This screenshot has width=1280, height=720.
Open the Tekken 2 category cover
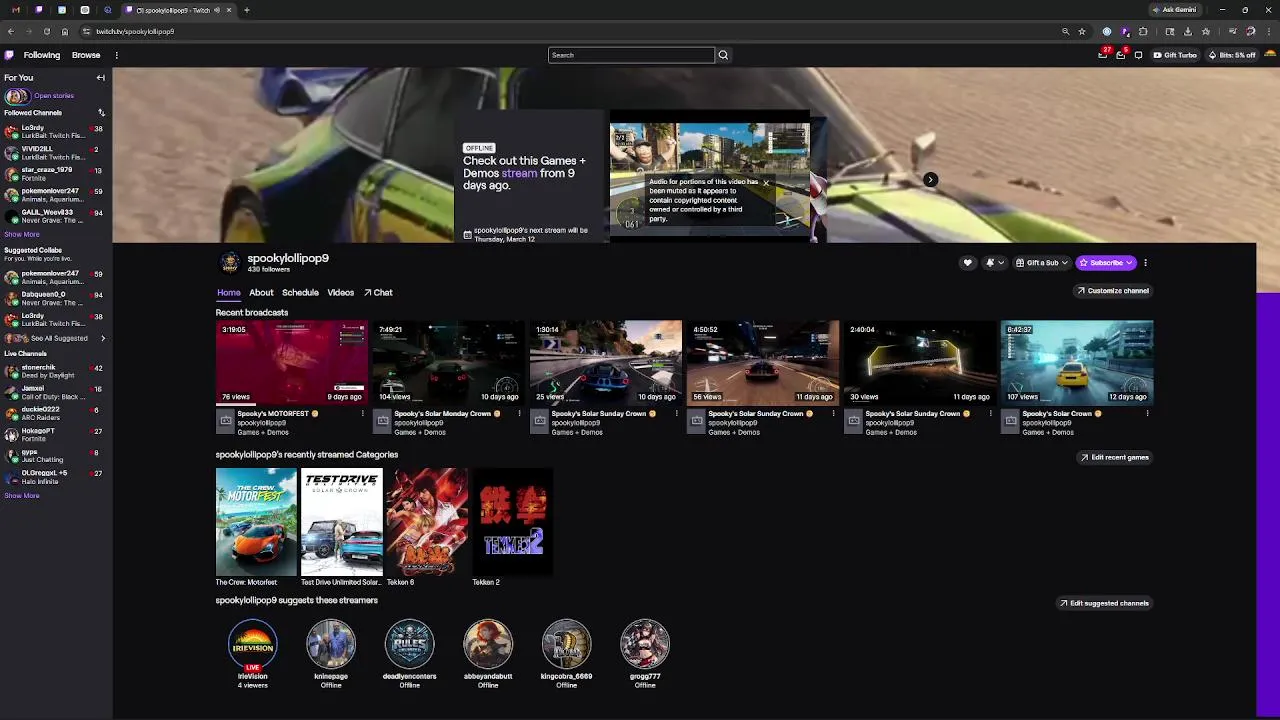tap(513, 522)
